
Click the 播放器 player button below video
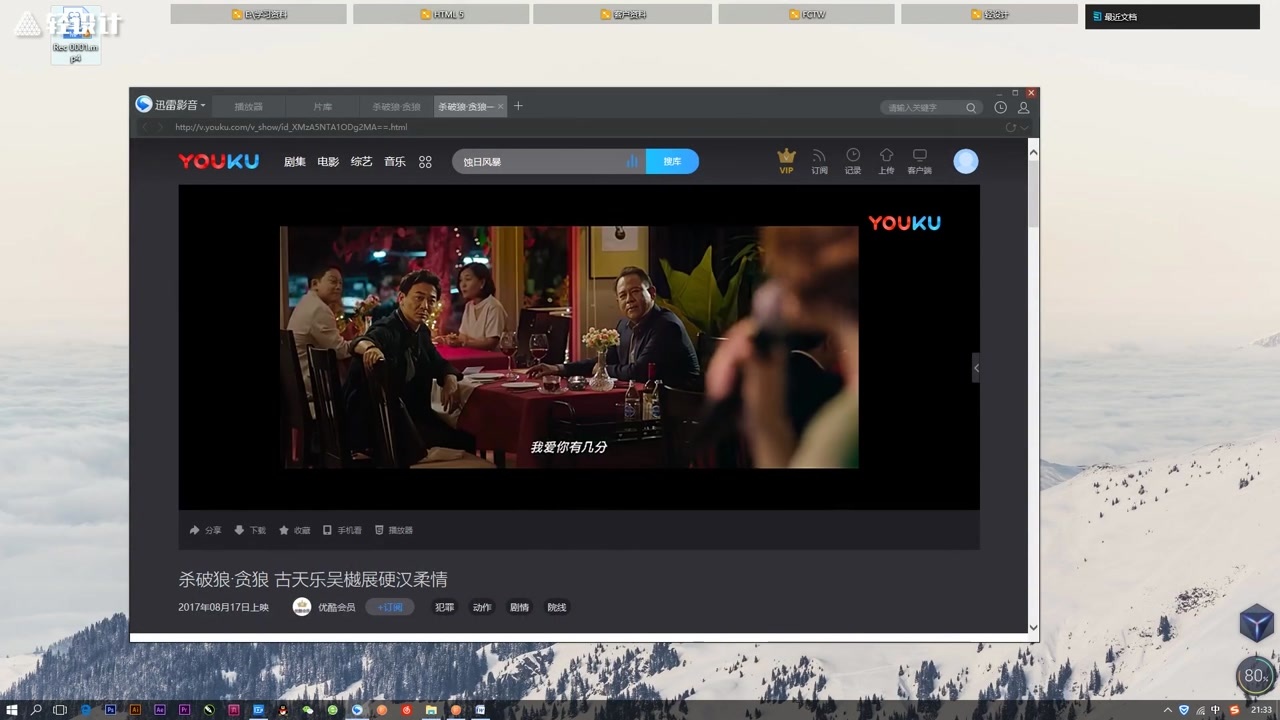coord(394,530)
